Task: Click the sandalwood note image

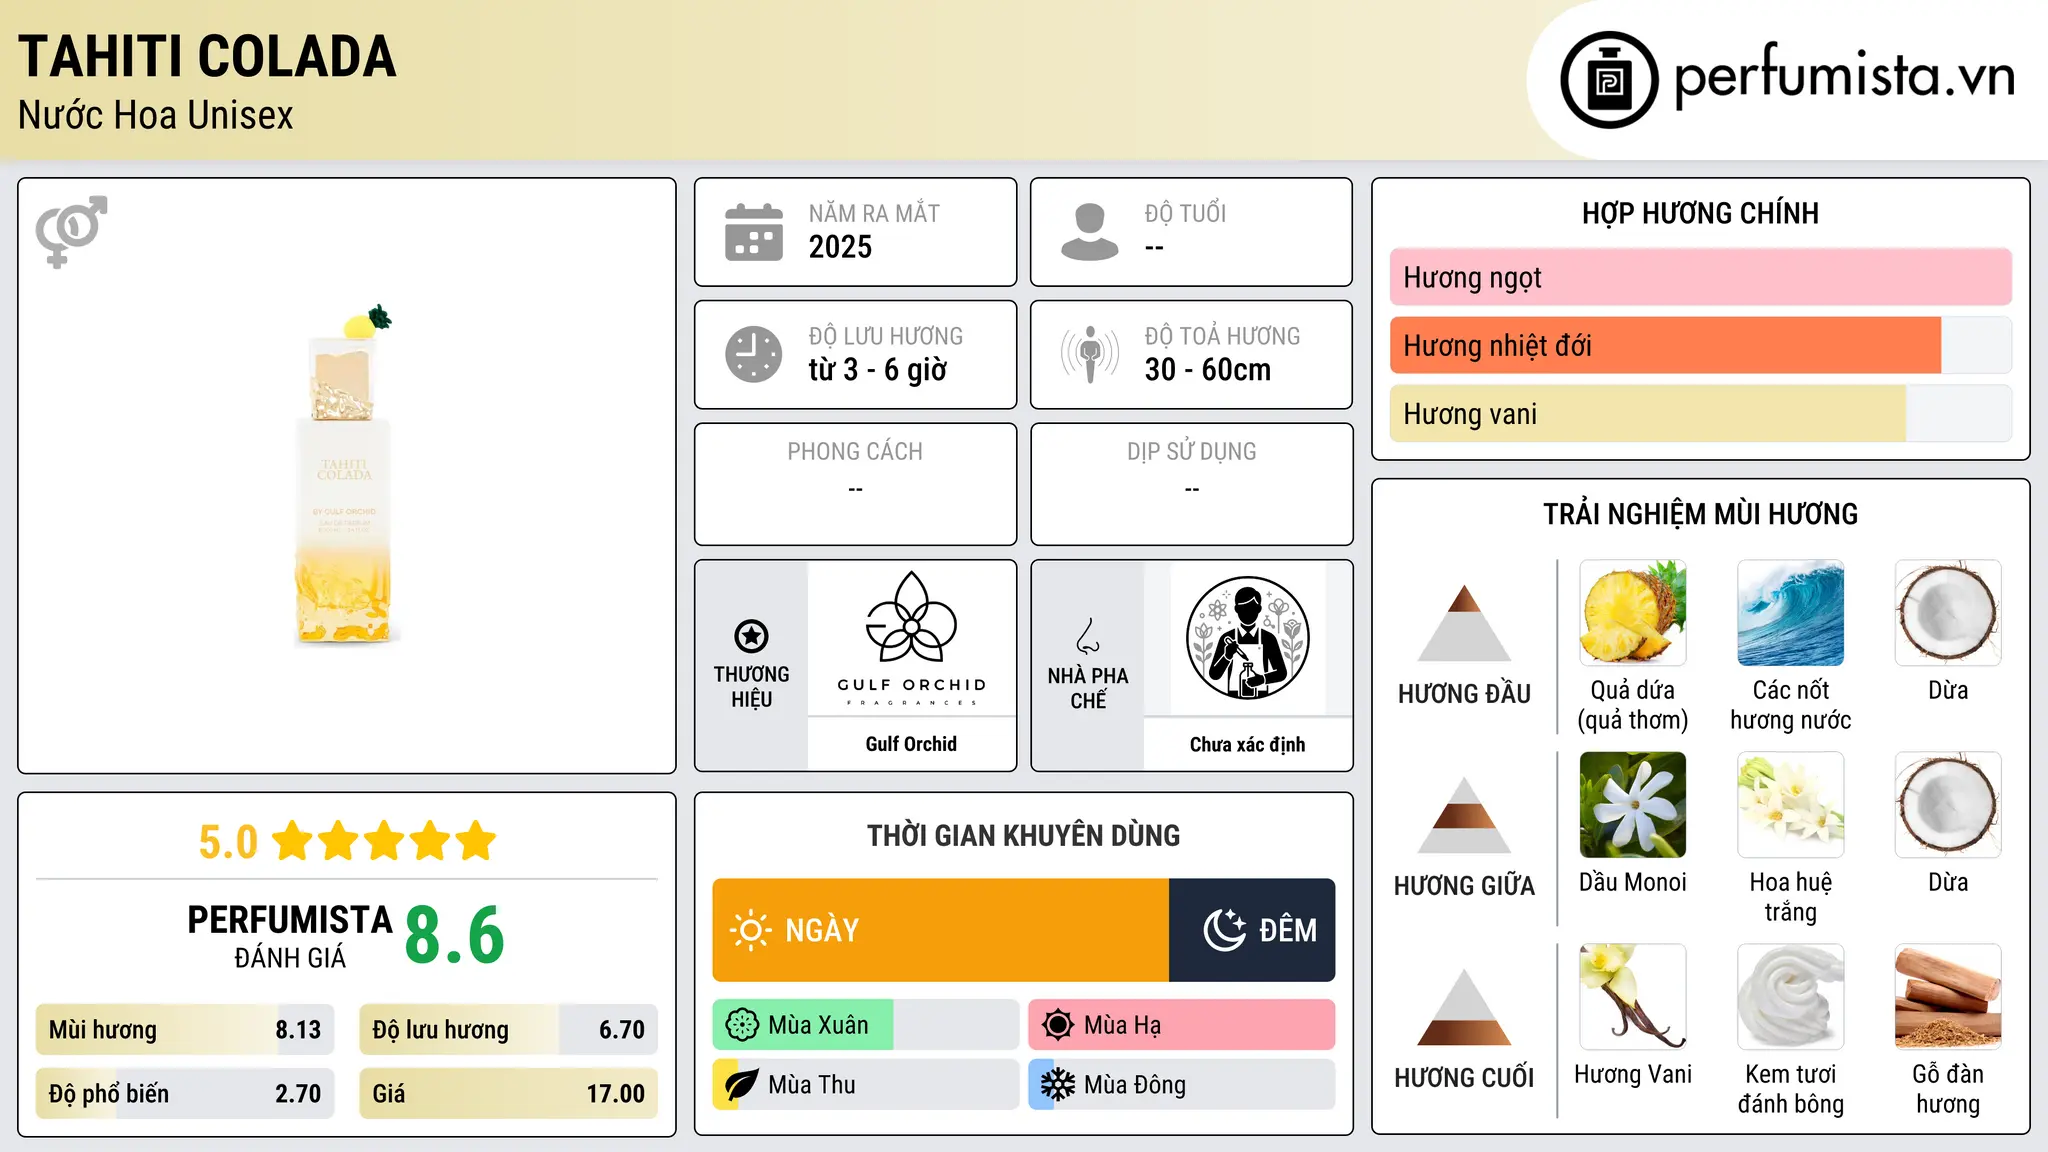Action: coord(1948,997)
